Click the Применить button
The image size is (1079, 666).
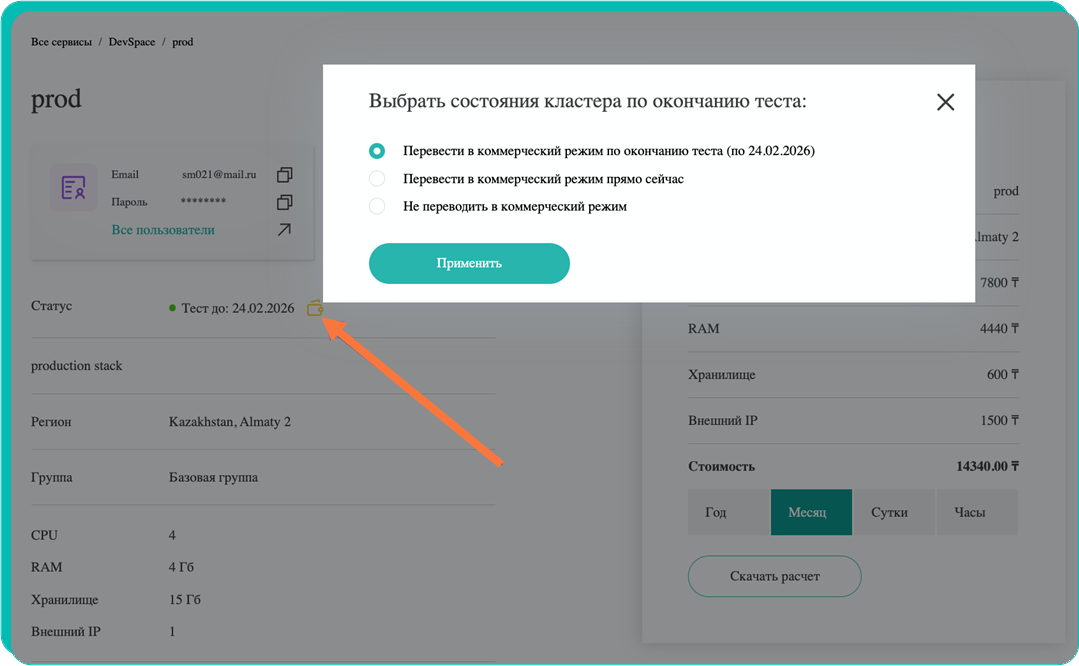(x=469, y=264)
